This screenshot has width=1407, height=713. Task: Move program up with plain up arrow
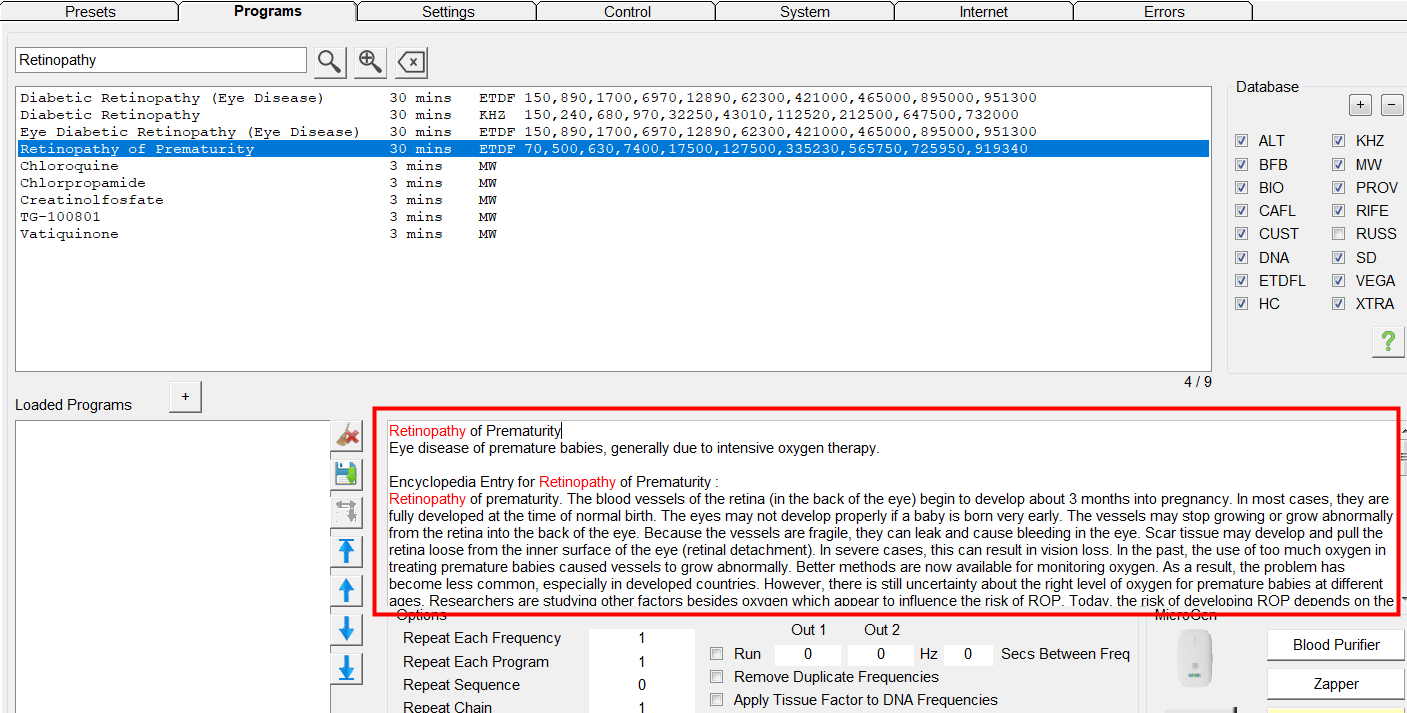point(347,590)
